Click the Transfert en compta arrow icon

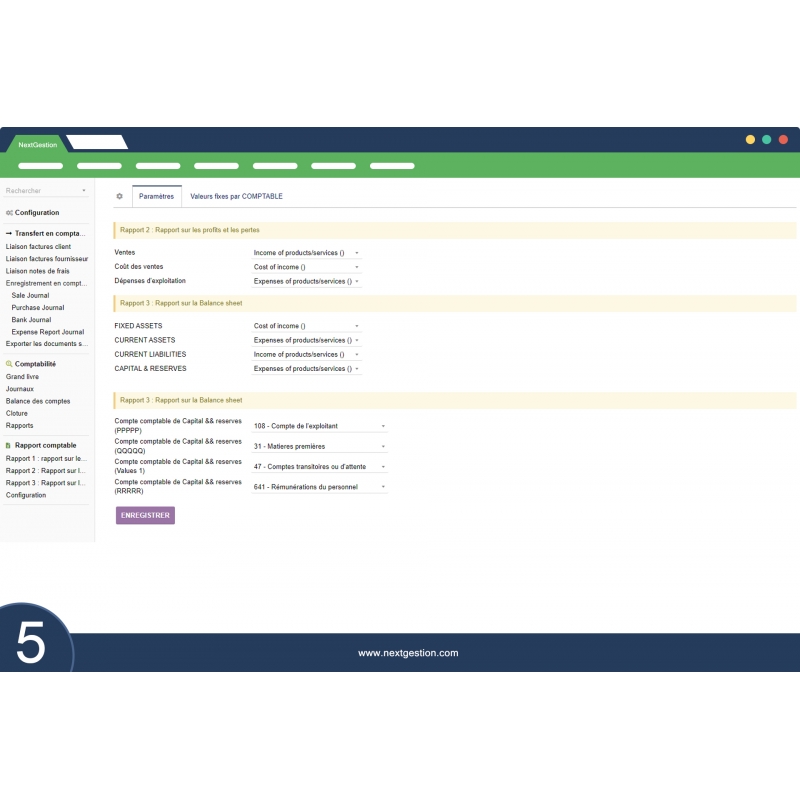click(9, 233)
